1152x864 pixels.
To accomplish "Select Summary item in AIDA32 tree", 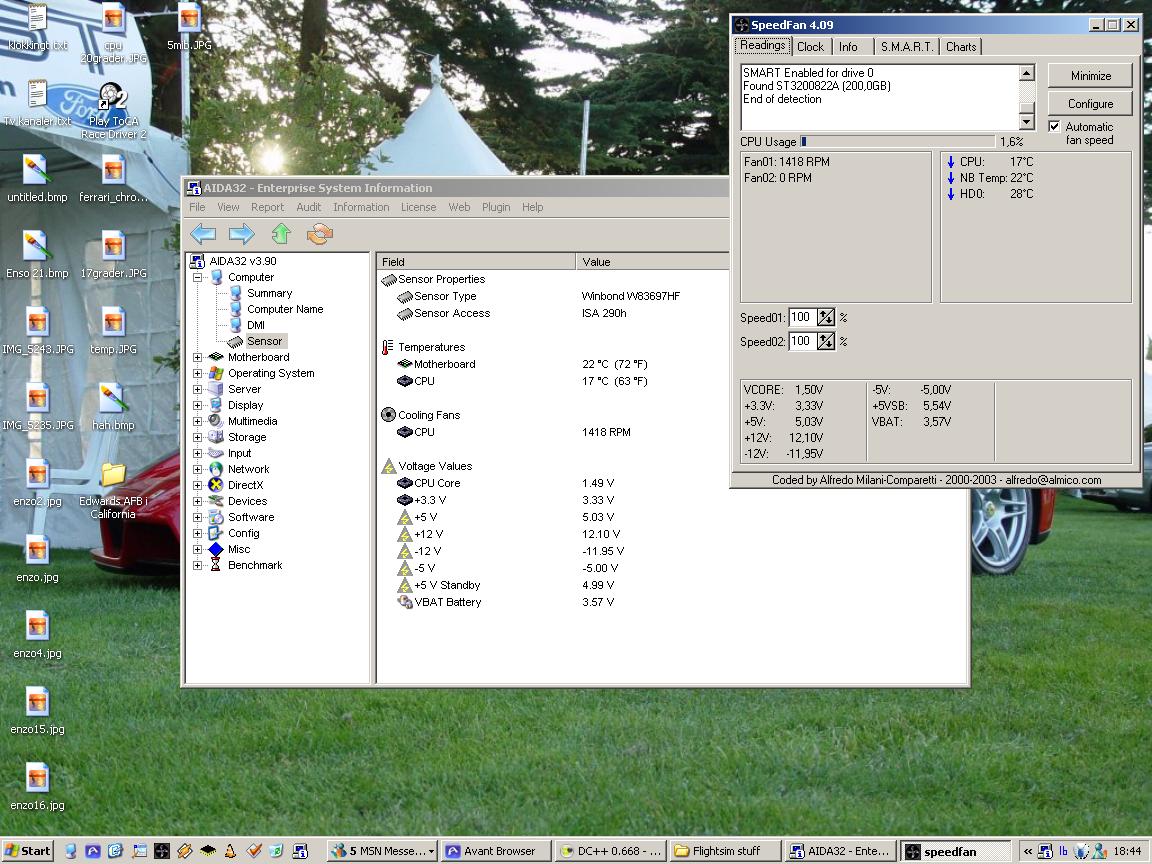I will coord(269,293).
